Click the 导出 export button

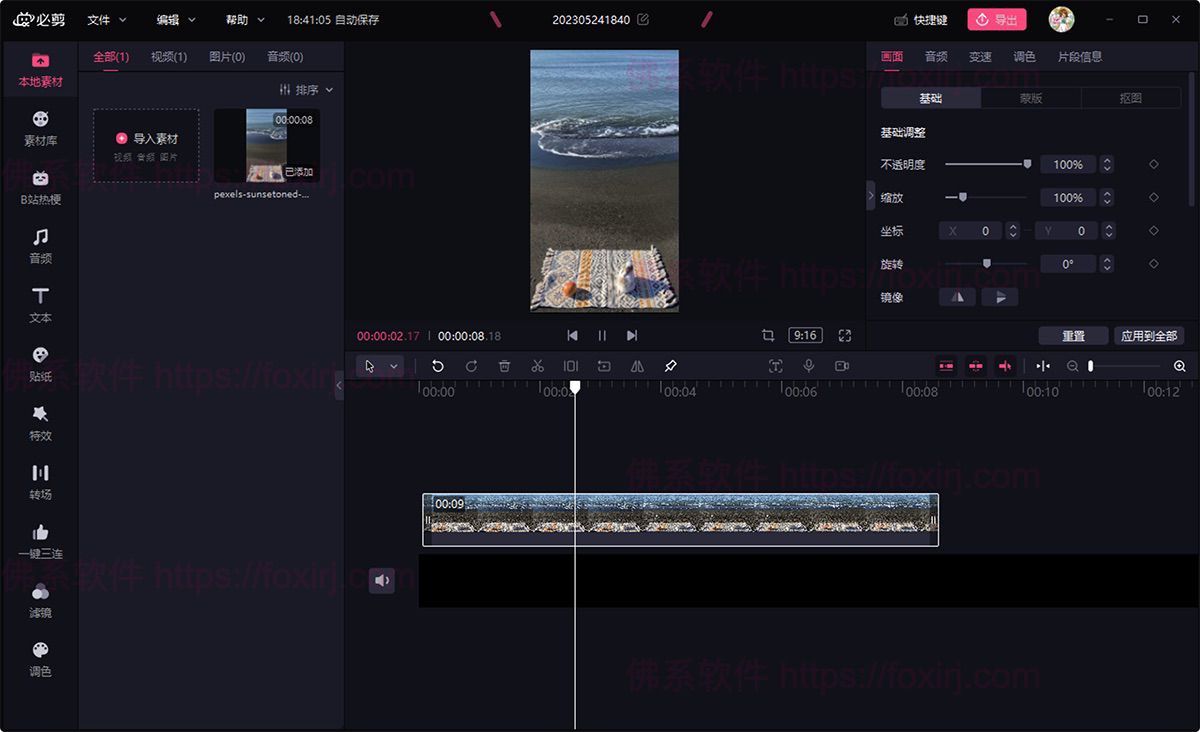(x=996, y=20)
